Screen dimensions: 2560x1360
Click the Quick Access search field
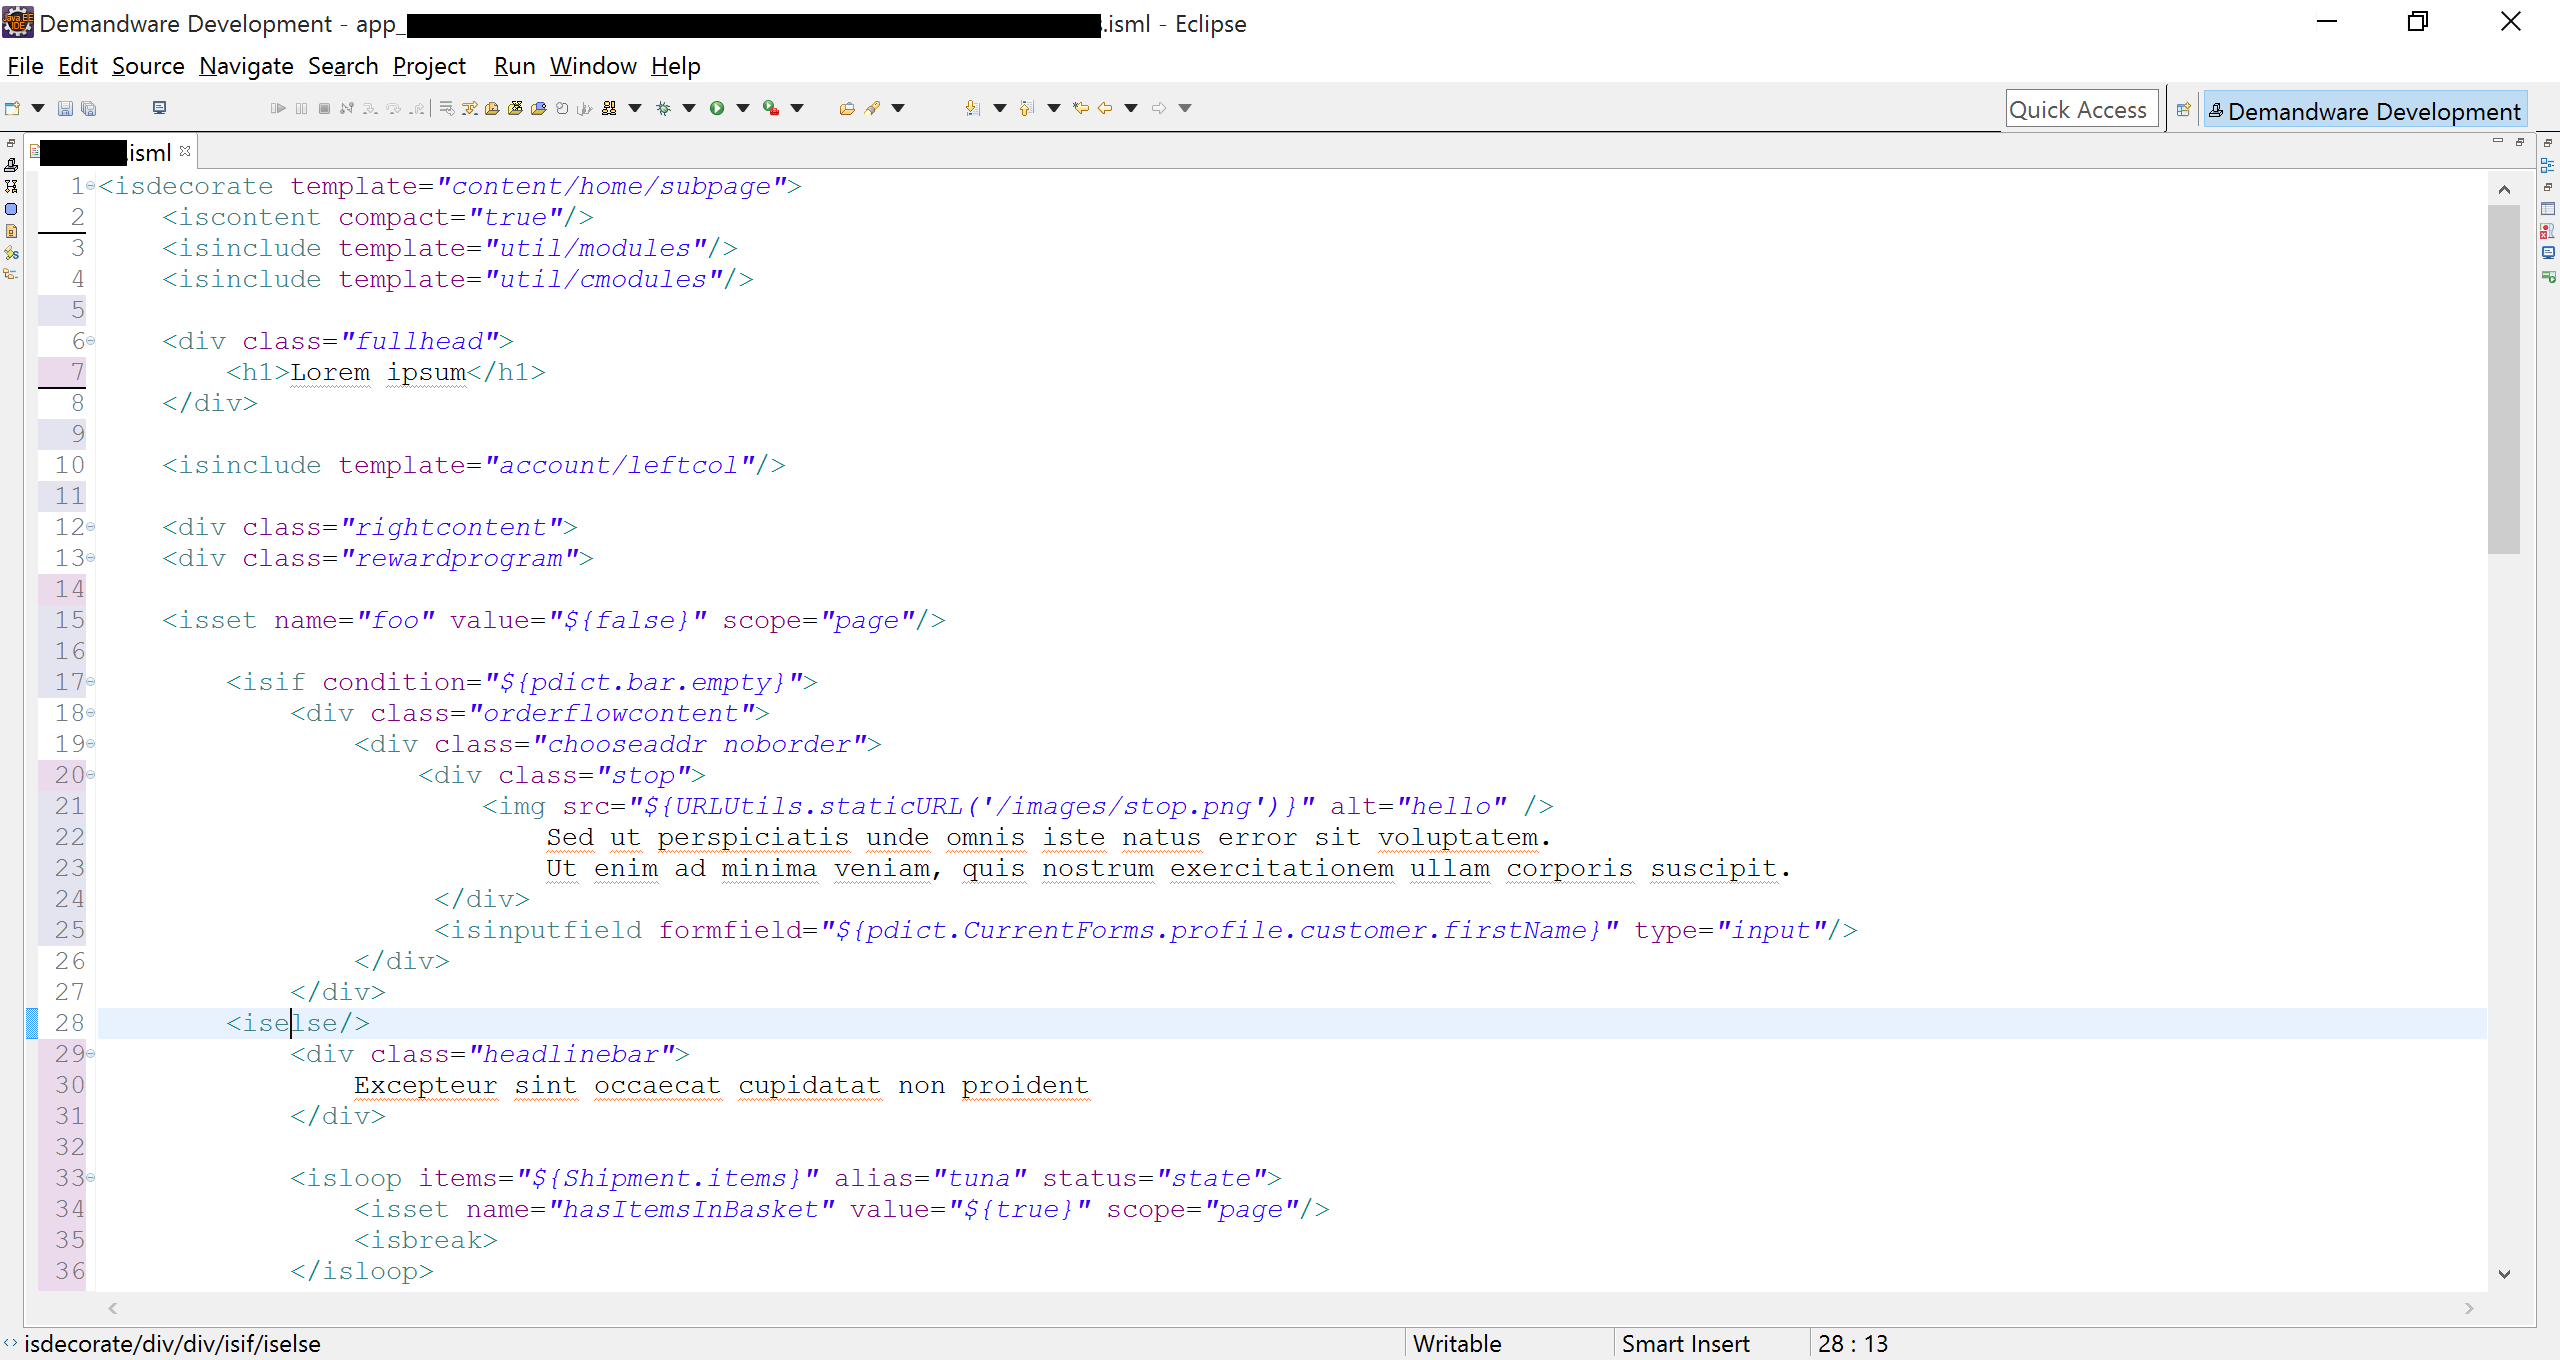[2080, 110]
